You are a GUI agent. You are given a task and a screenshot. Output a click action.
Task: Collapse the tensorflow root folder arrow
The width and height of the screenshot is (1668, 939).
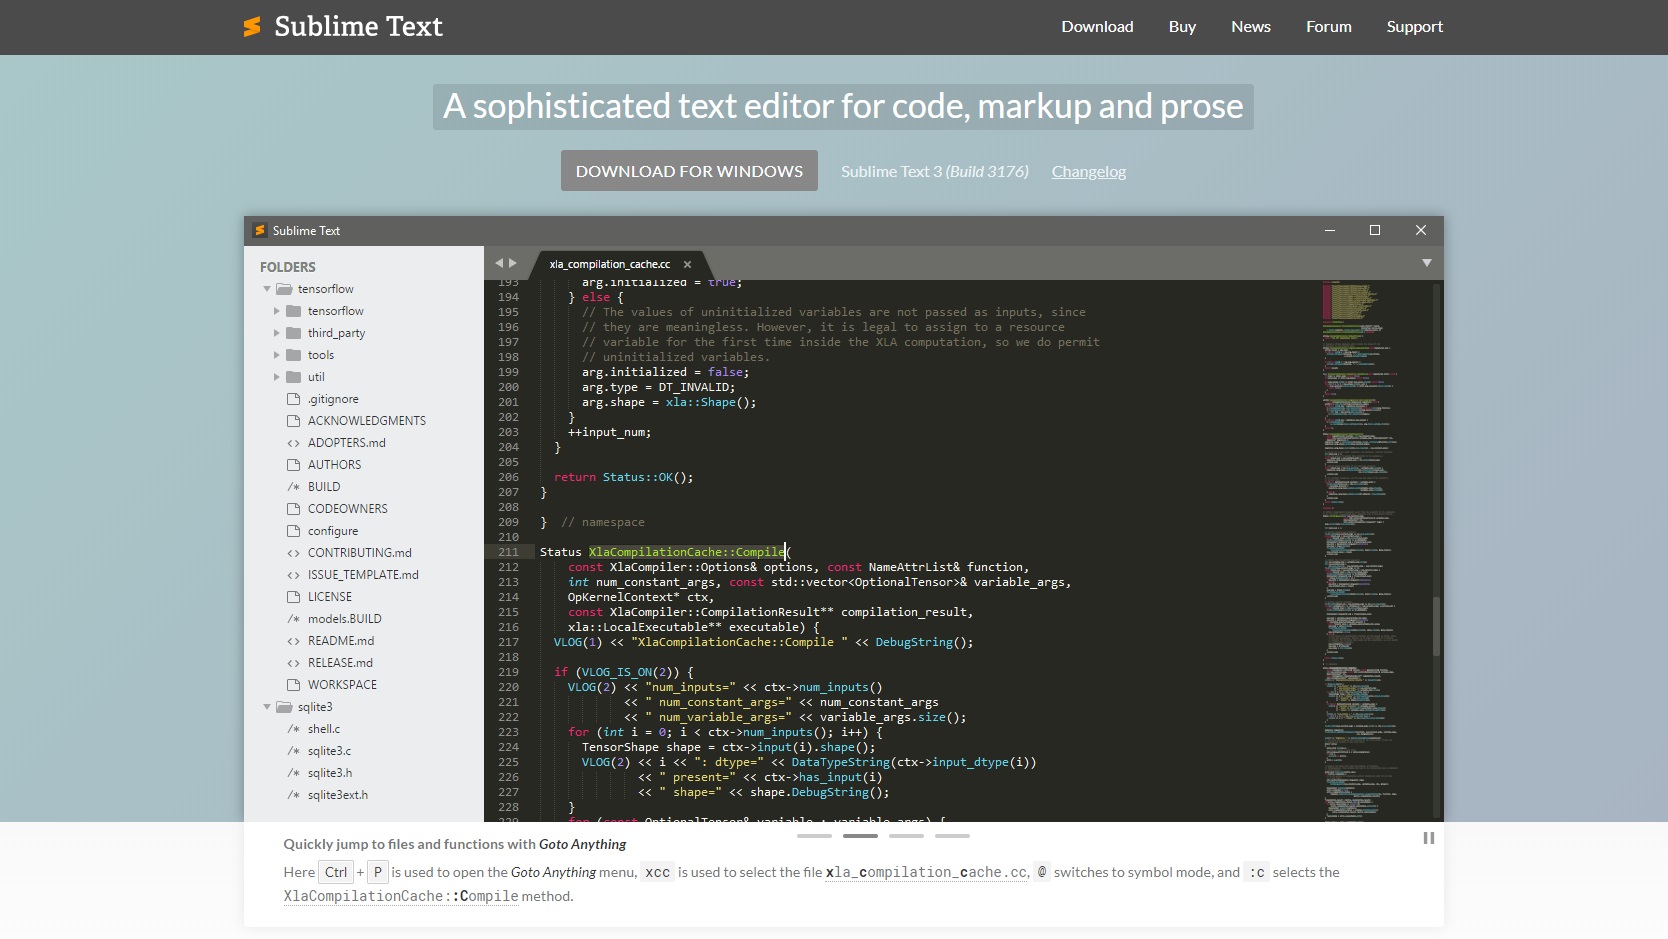[267, 289]
